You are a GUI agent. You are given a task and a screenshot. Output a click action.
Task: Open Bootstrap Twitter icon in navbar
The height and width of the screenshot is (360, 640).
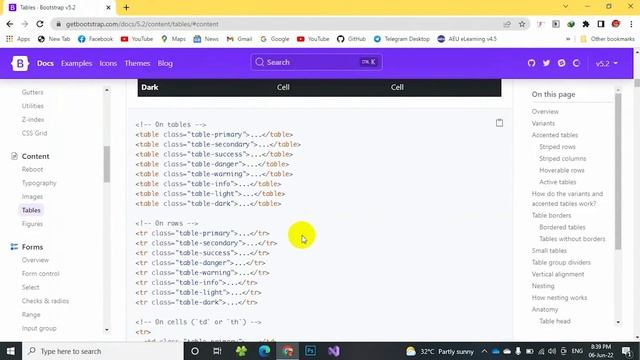(546, 63)
